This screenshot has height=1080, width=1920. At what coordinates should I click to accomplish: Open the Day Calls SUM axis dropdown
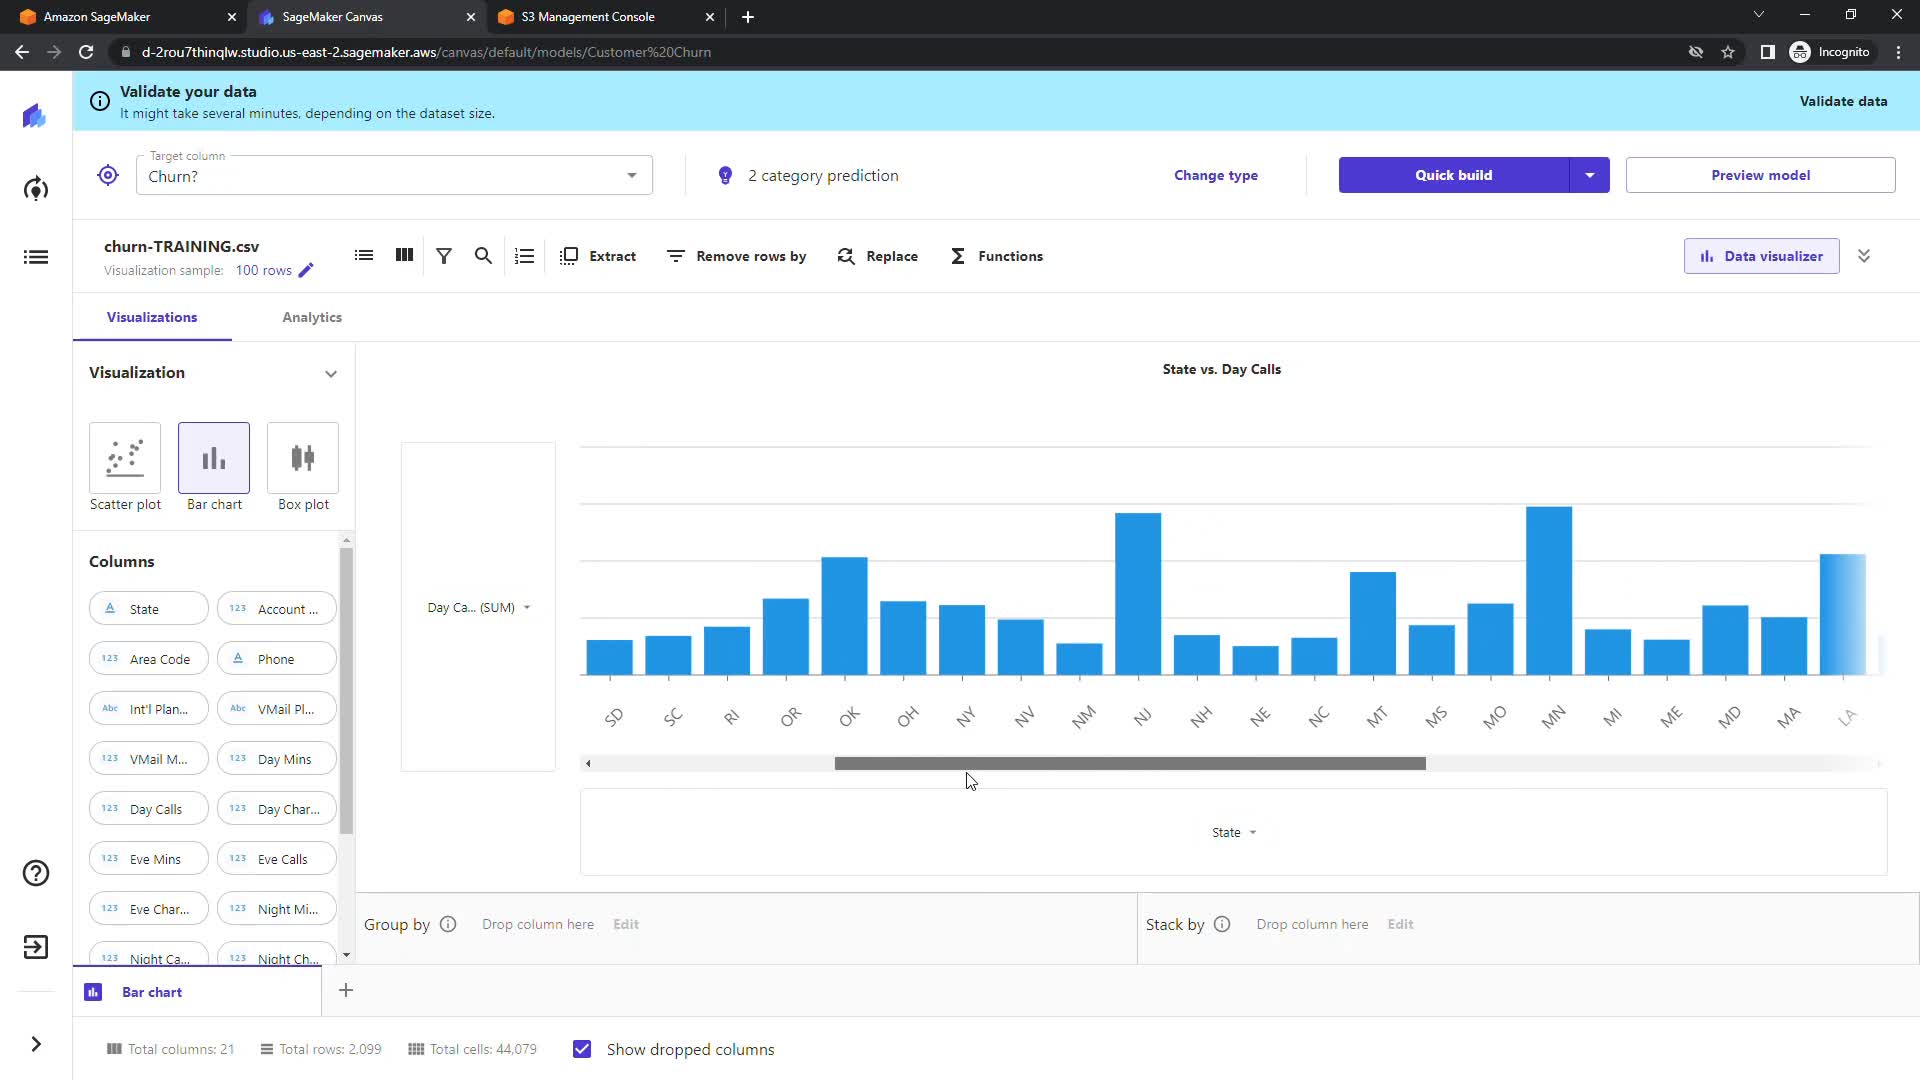(478, 607)
